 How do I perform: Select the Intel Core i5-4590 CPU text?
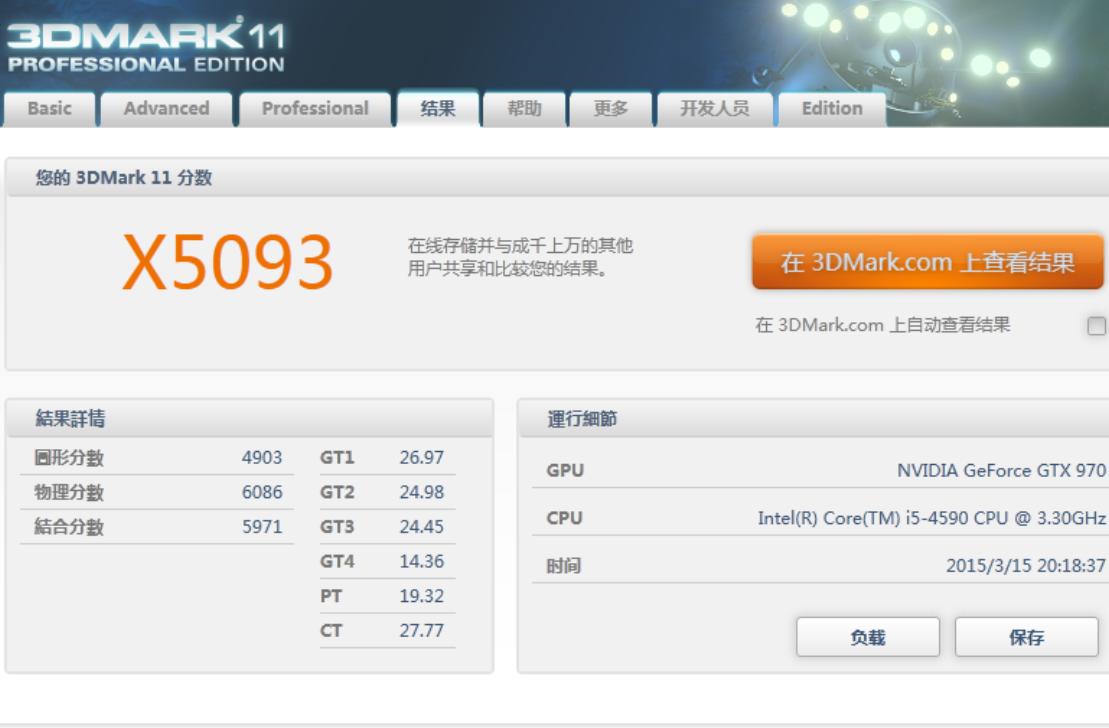(x=931, y=519)
